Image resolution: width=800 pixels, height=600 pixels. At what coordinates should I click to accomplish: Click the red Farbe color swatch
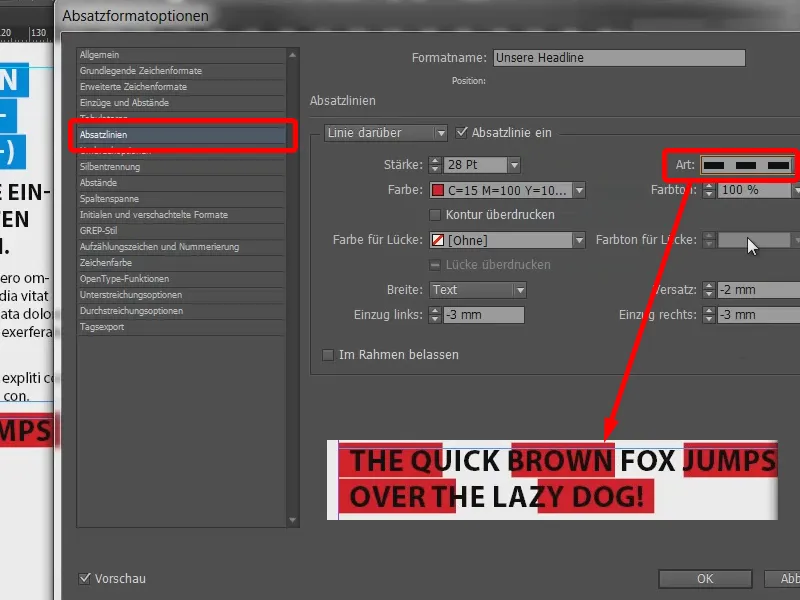438,190
